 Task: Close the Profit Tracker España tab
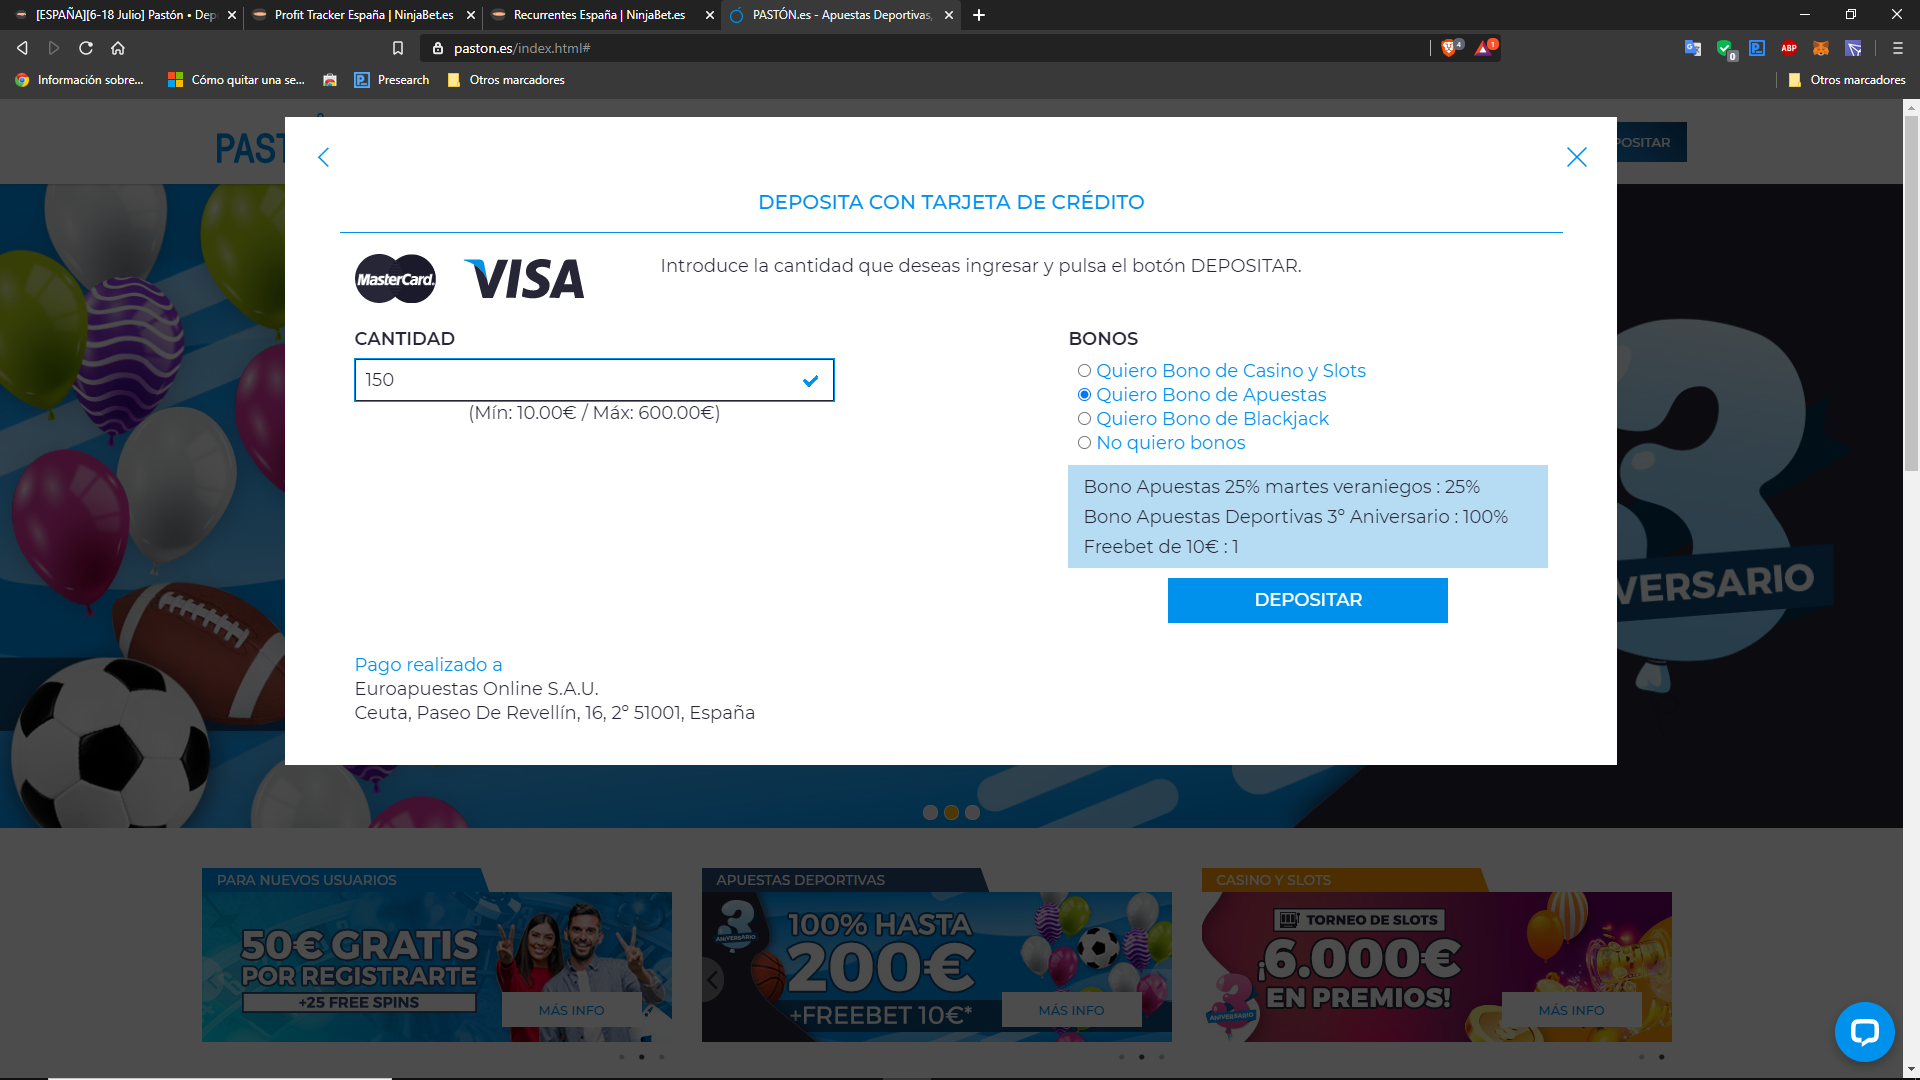[x=471, y=15]
